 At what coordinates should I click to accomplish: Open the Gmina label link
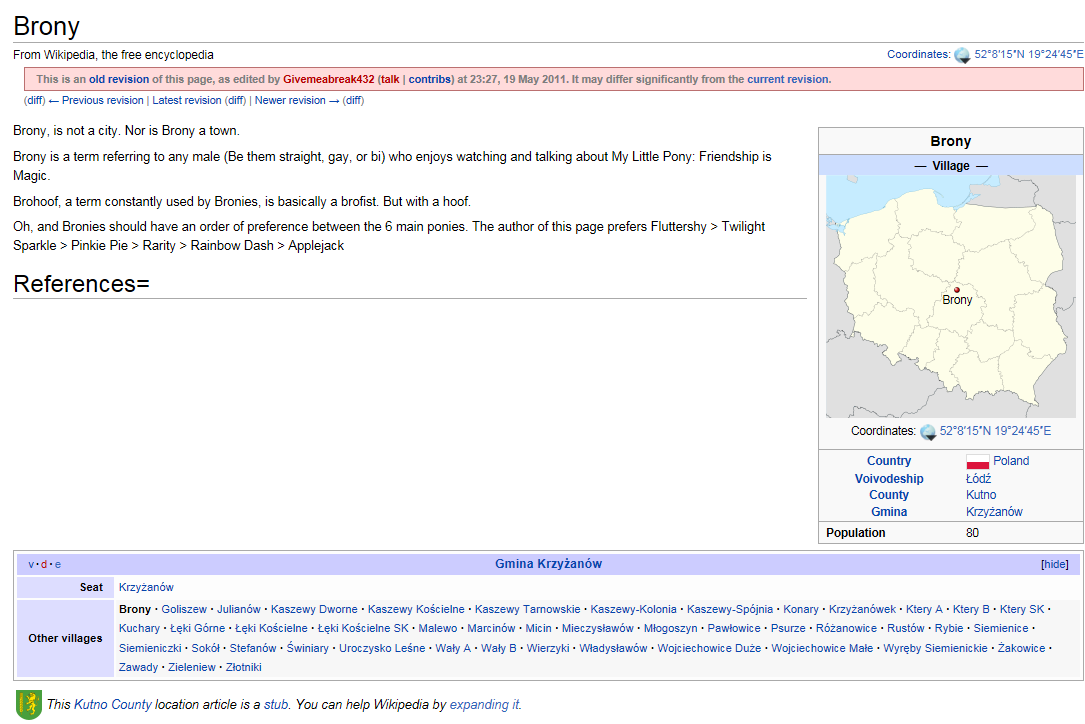888,512
